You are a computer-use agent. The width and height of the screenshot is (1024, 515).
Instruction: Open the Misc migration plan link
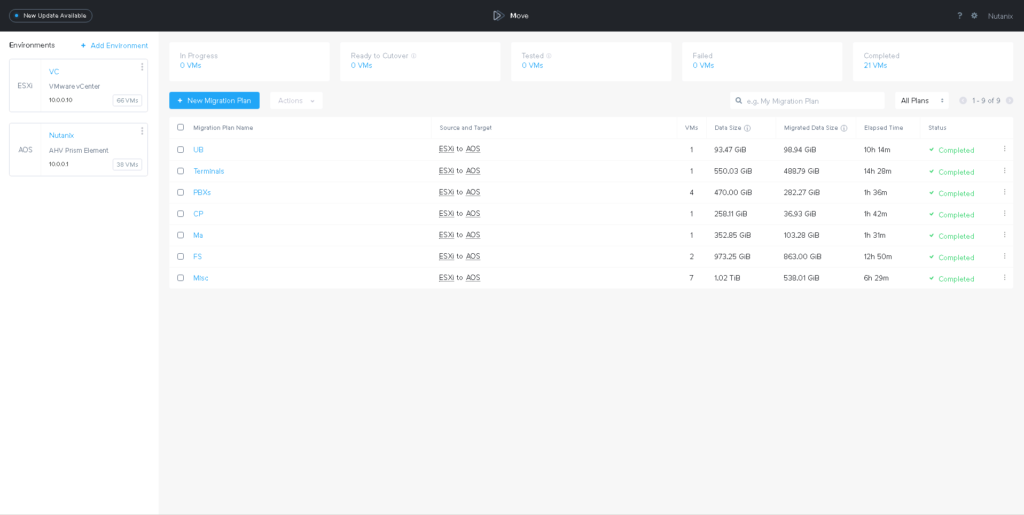(x=200, y=277)
